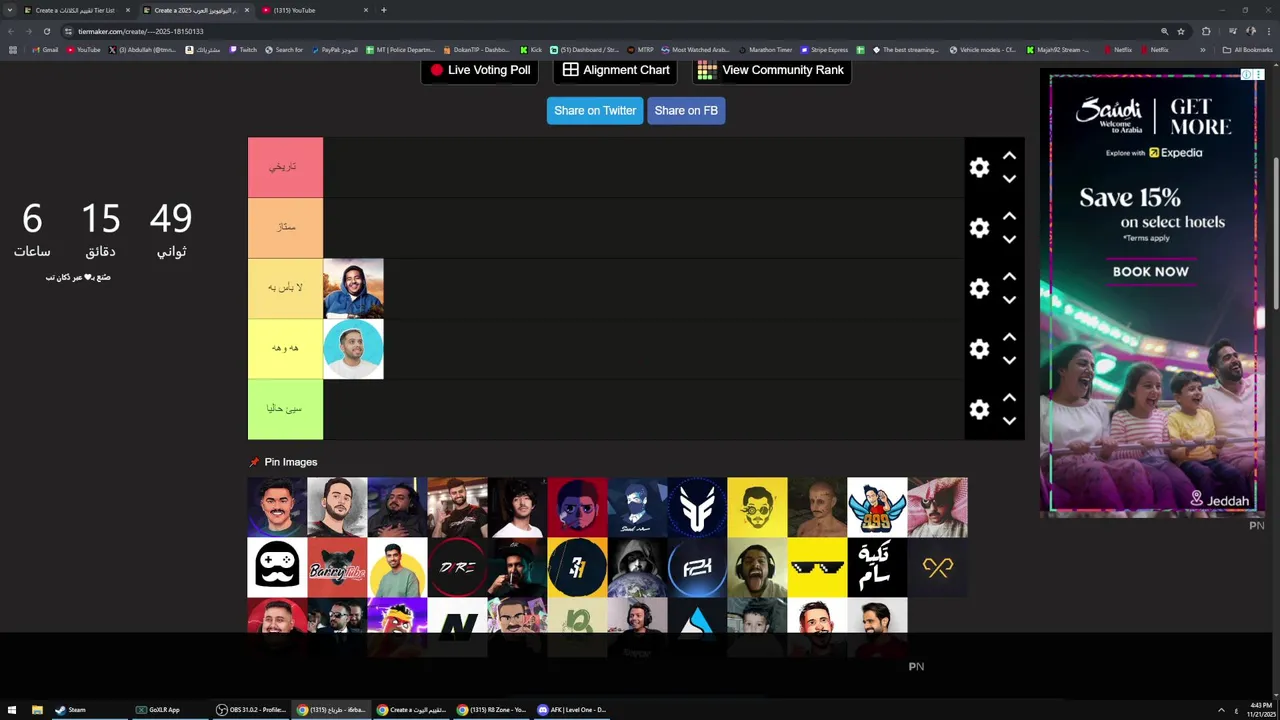This screenshot has height=720, width=1280.
Task: Pick the BarryTube red logo image
Action: pyautogui.click(x=337, y=567)
